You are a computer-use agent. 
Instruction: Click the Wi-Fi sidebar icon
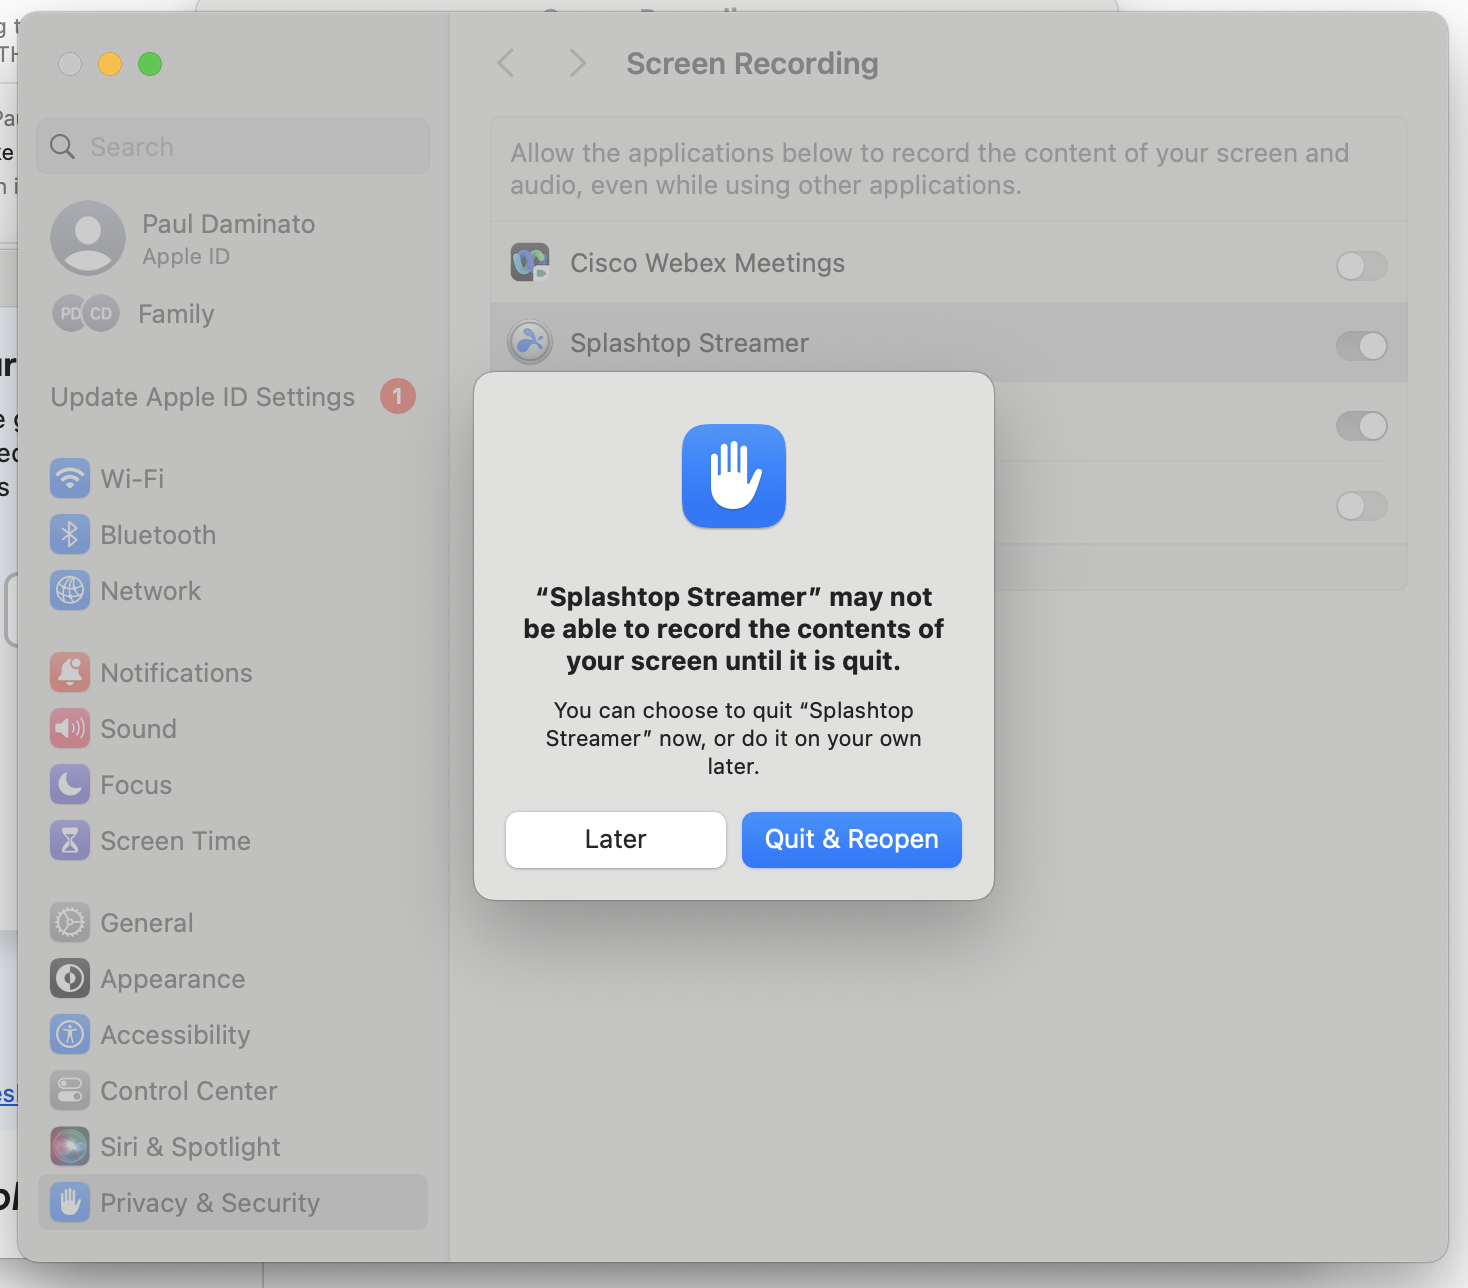pyautogui.click(x=70, y=479)
